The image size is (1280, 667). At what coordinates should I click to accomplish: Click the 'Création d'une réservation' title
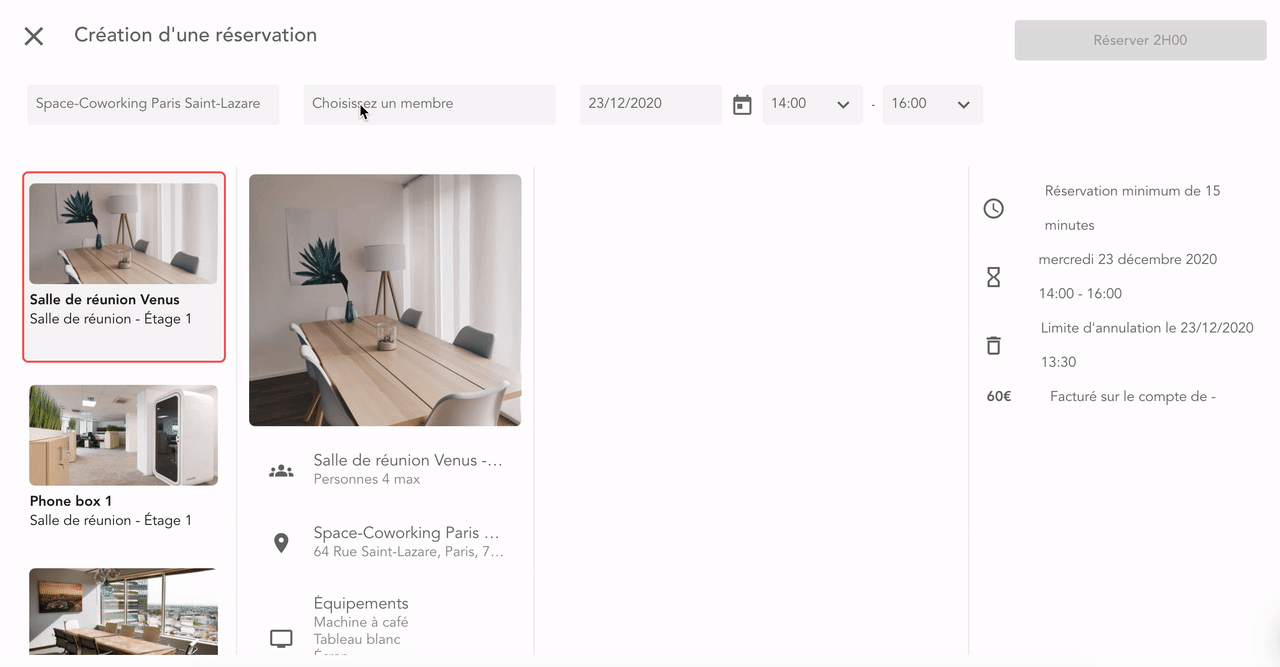[x=196, y=35]
